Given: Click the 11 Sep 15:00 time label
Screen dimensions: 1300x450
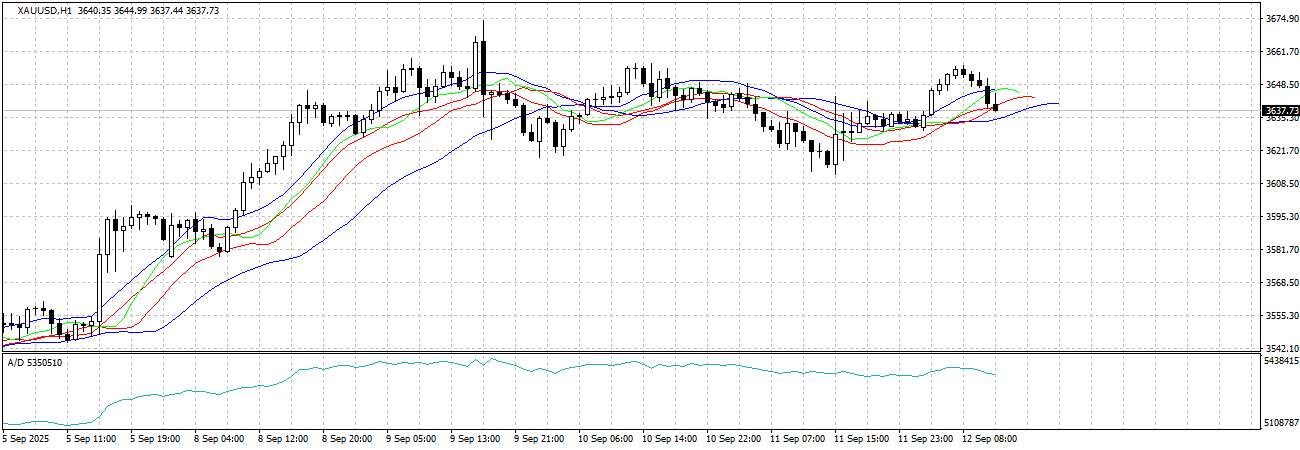Looking at the screenshot, I should (x=862, y=439).
